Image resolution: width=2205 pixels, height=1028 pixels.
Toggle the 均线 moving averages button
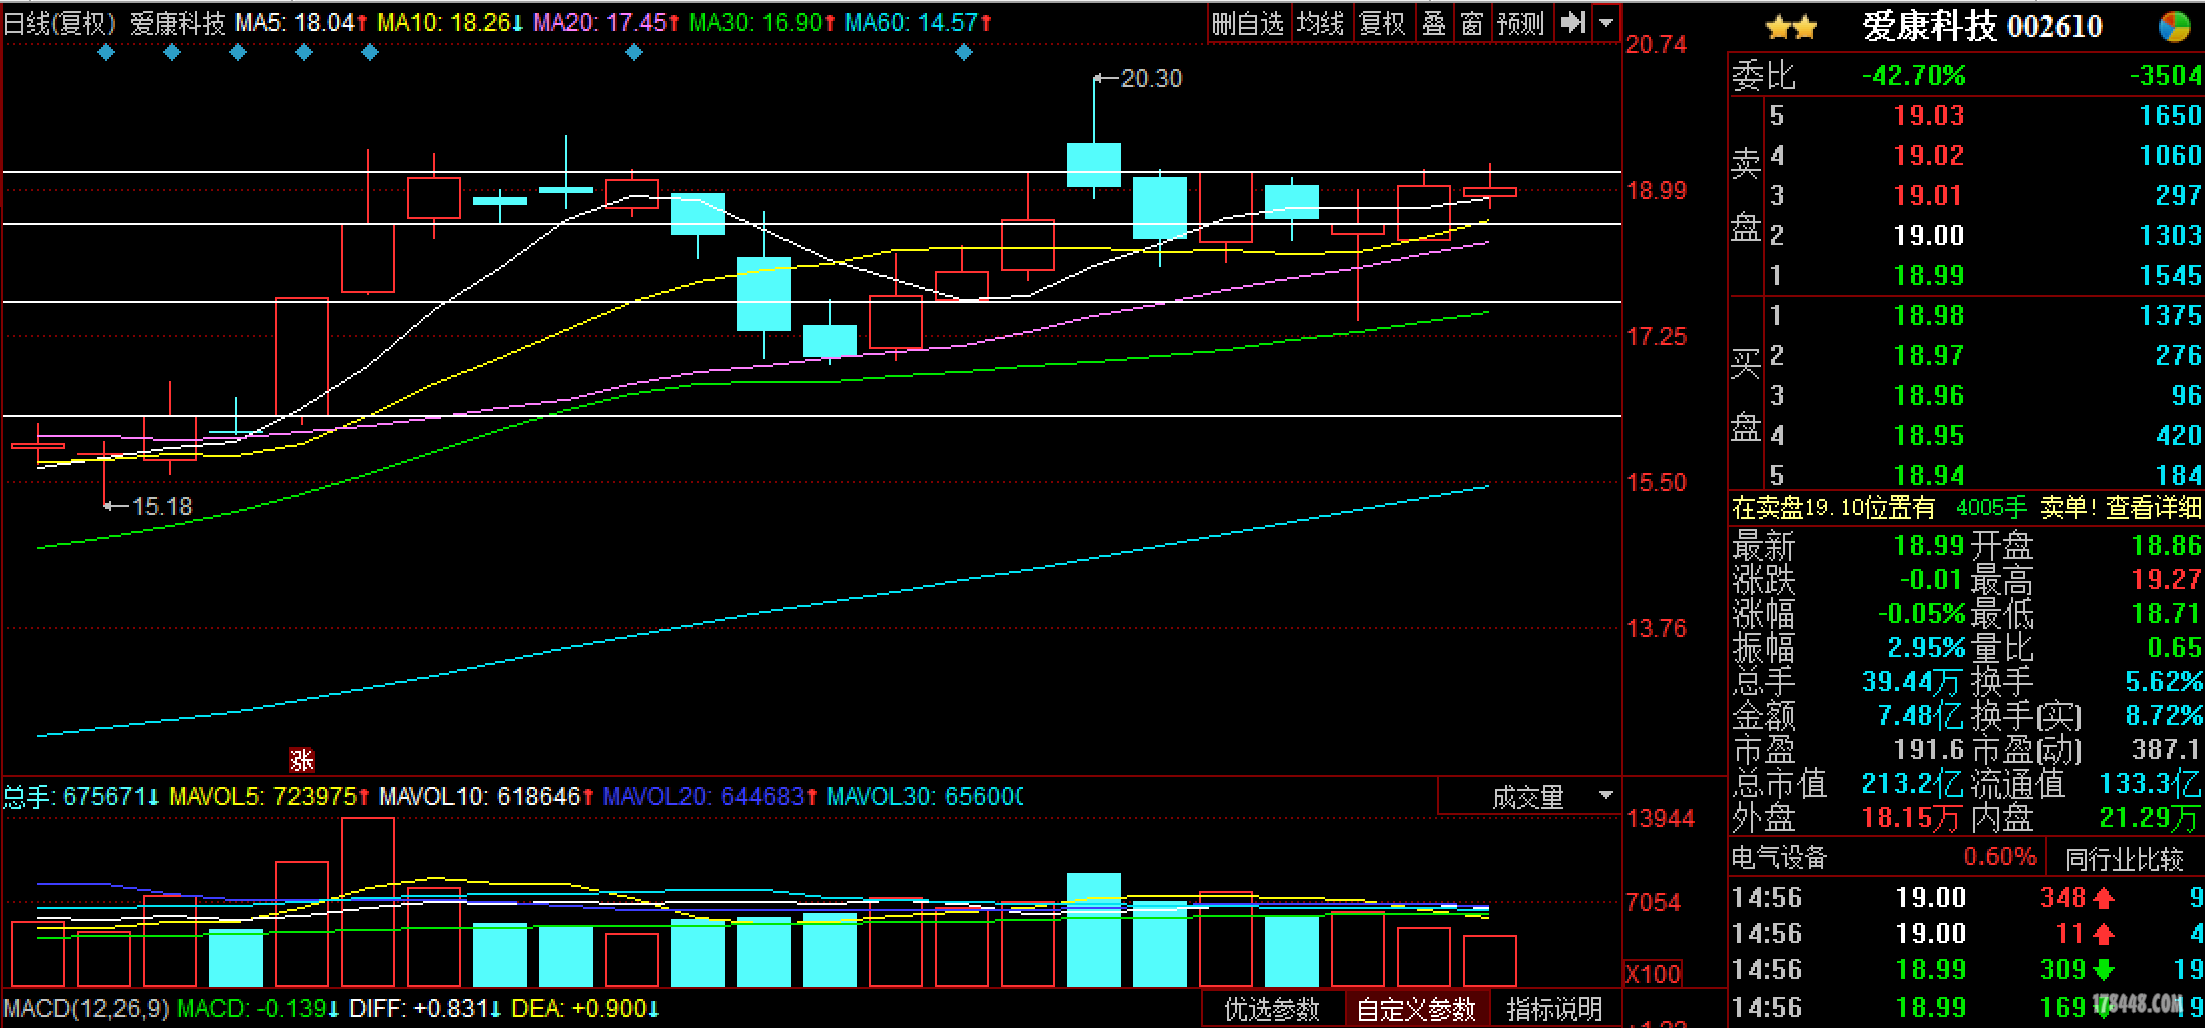(1320, 22)
